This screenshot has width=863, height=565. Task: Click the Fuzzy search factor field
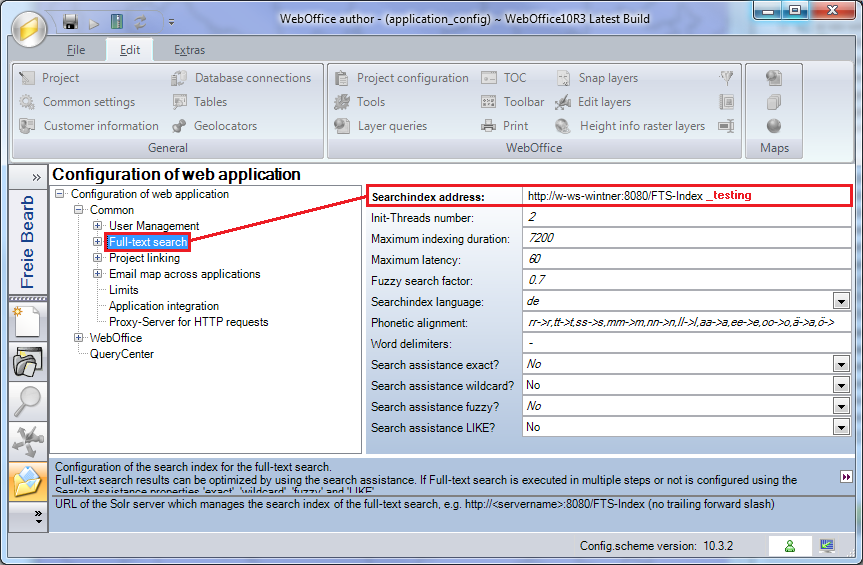point(686,280)
